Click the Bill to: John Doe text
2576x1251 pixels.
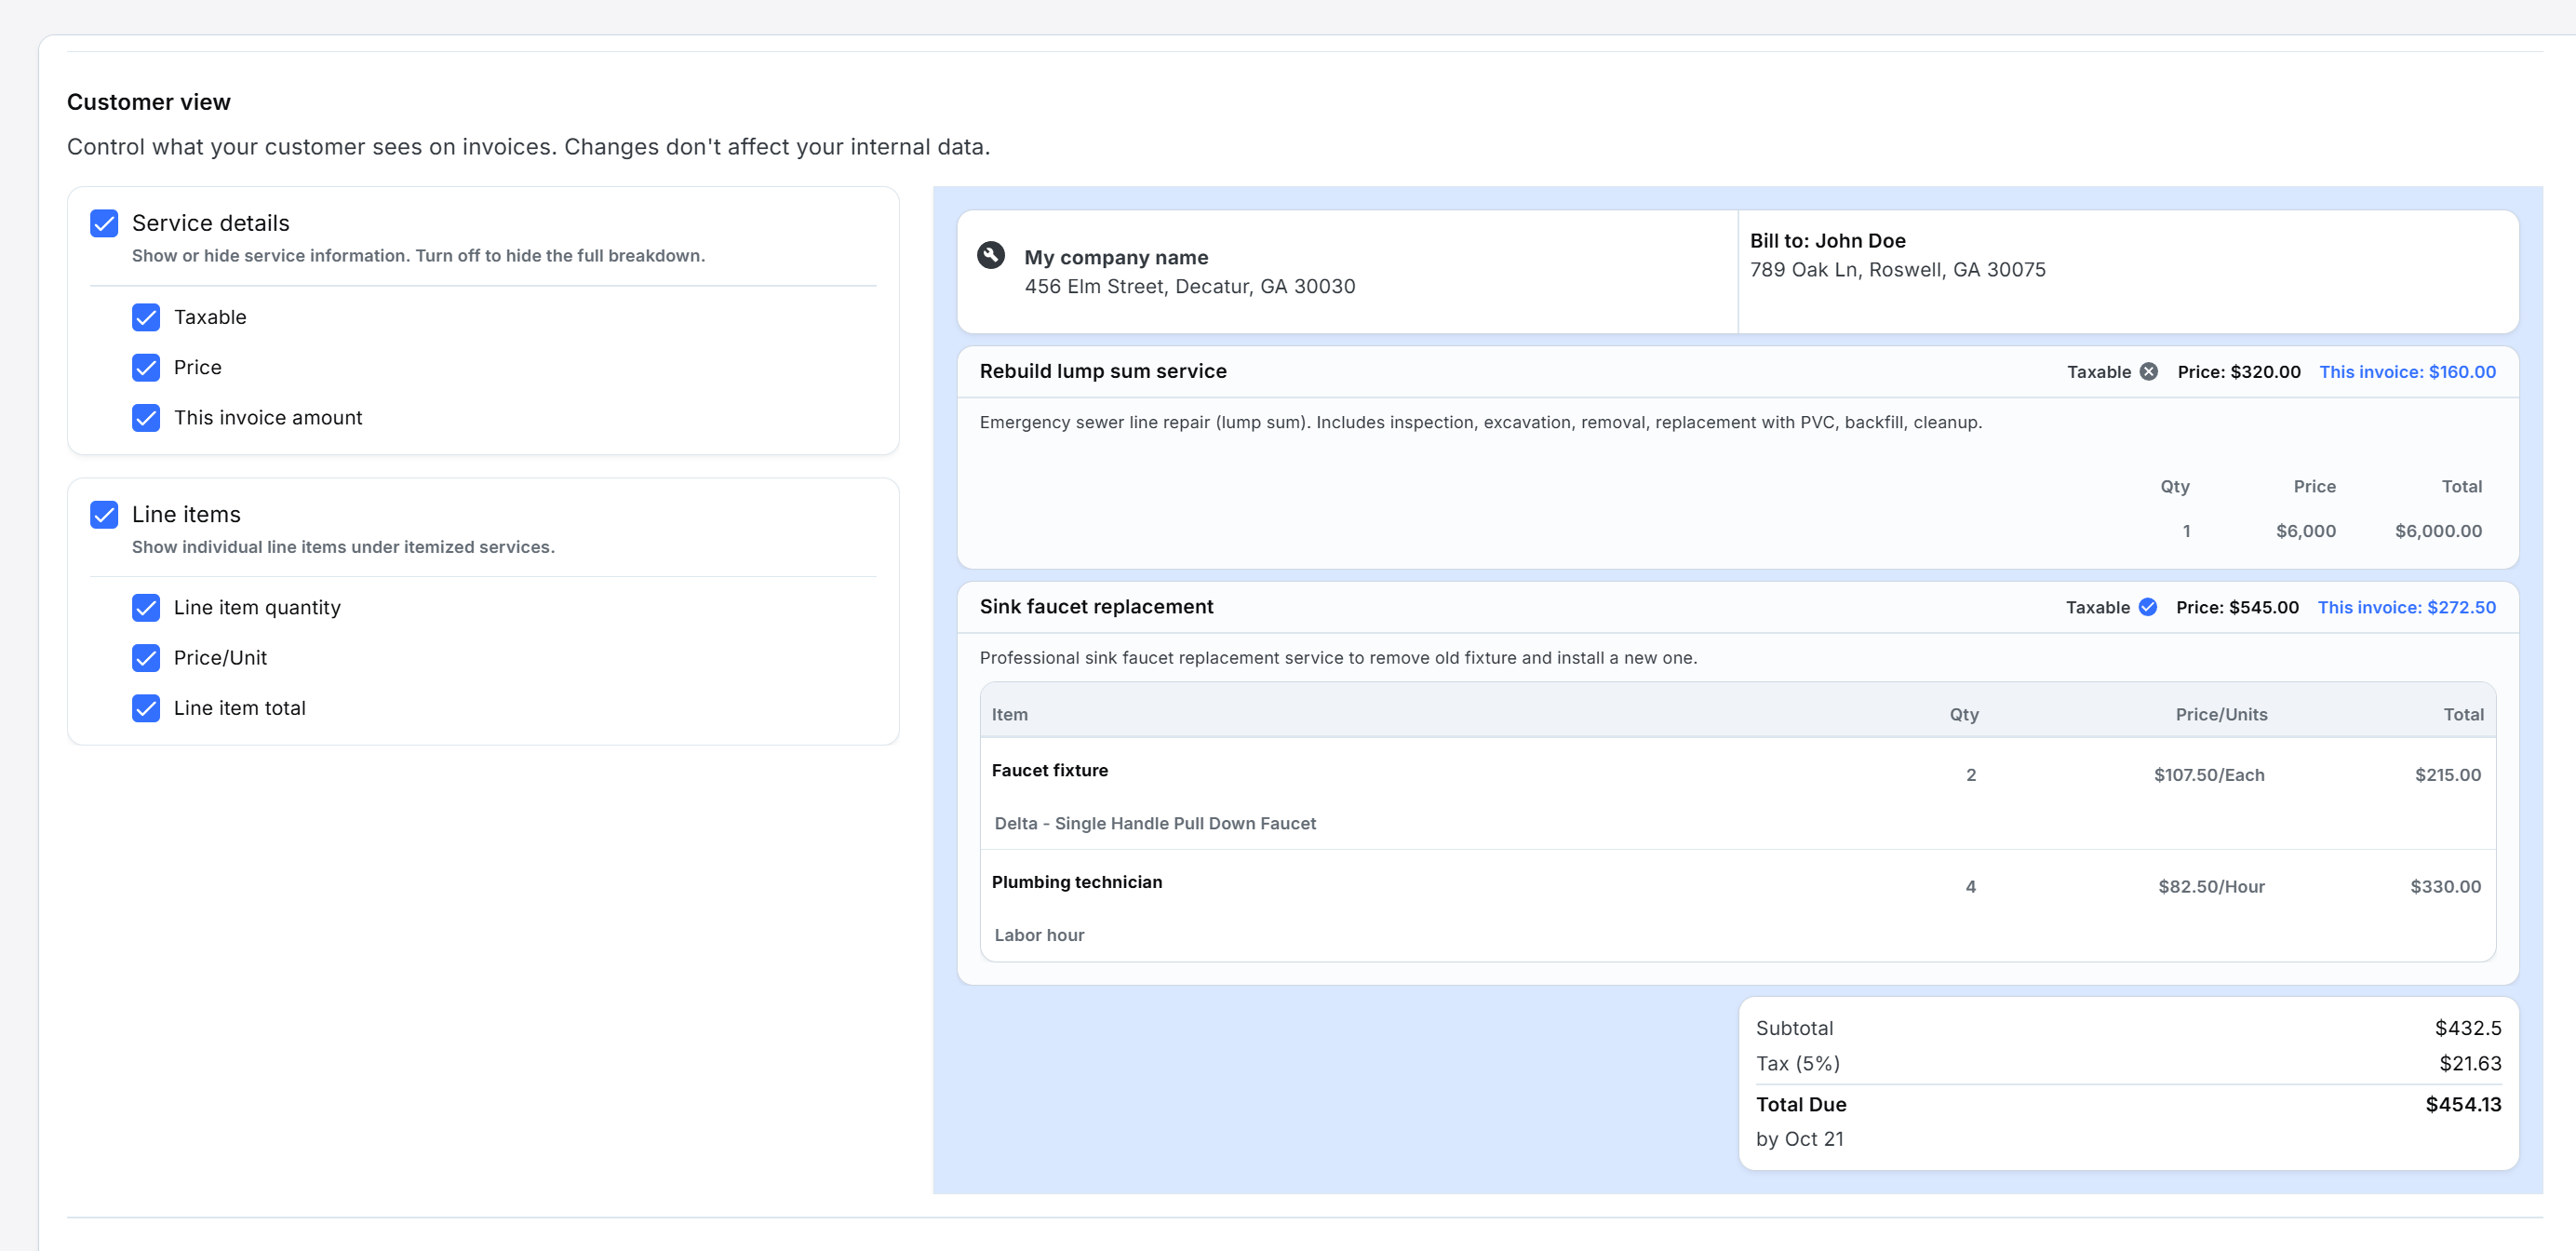coord(1827,240)
